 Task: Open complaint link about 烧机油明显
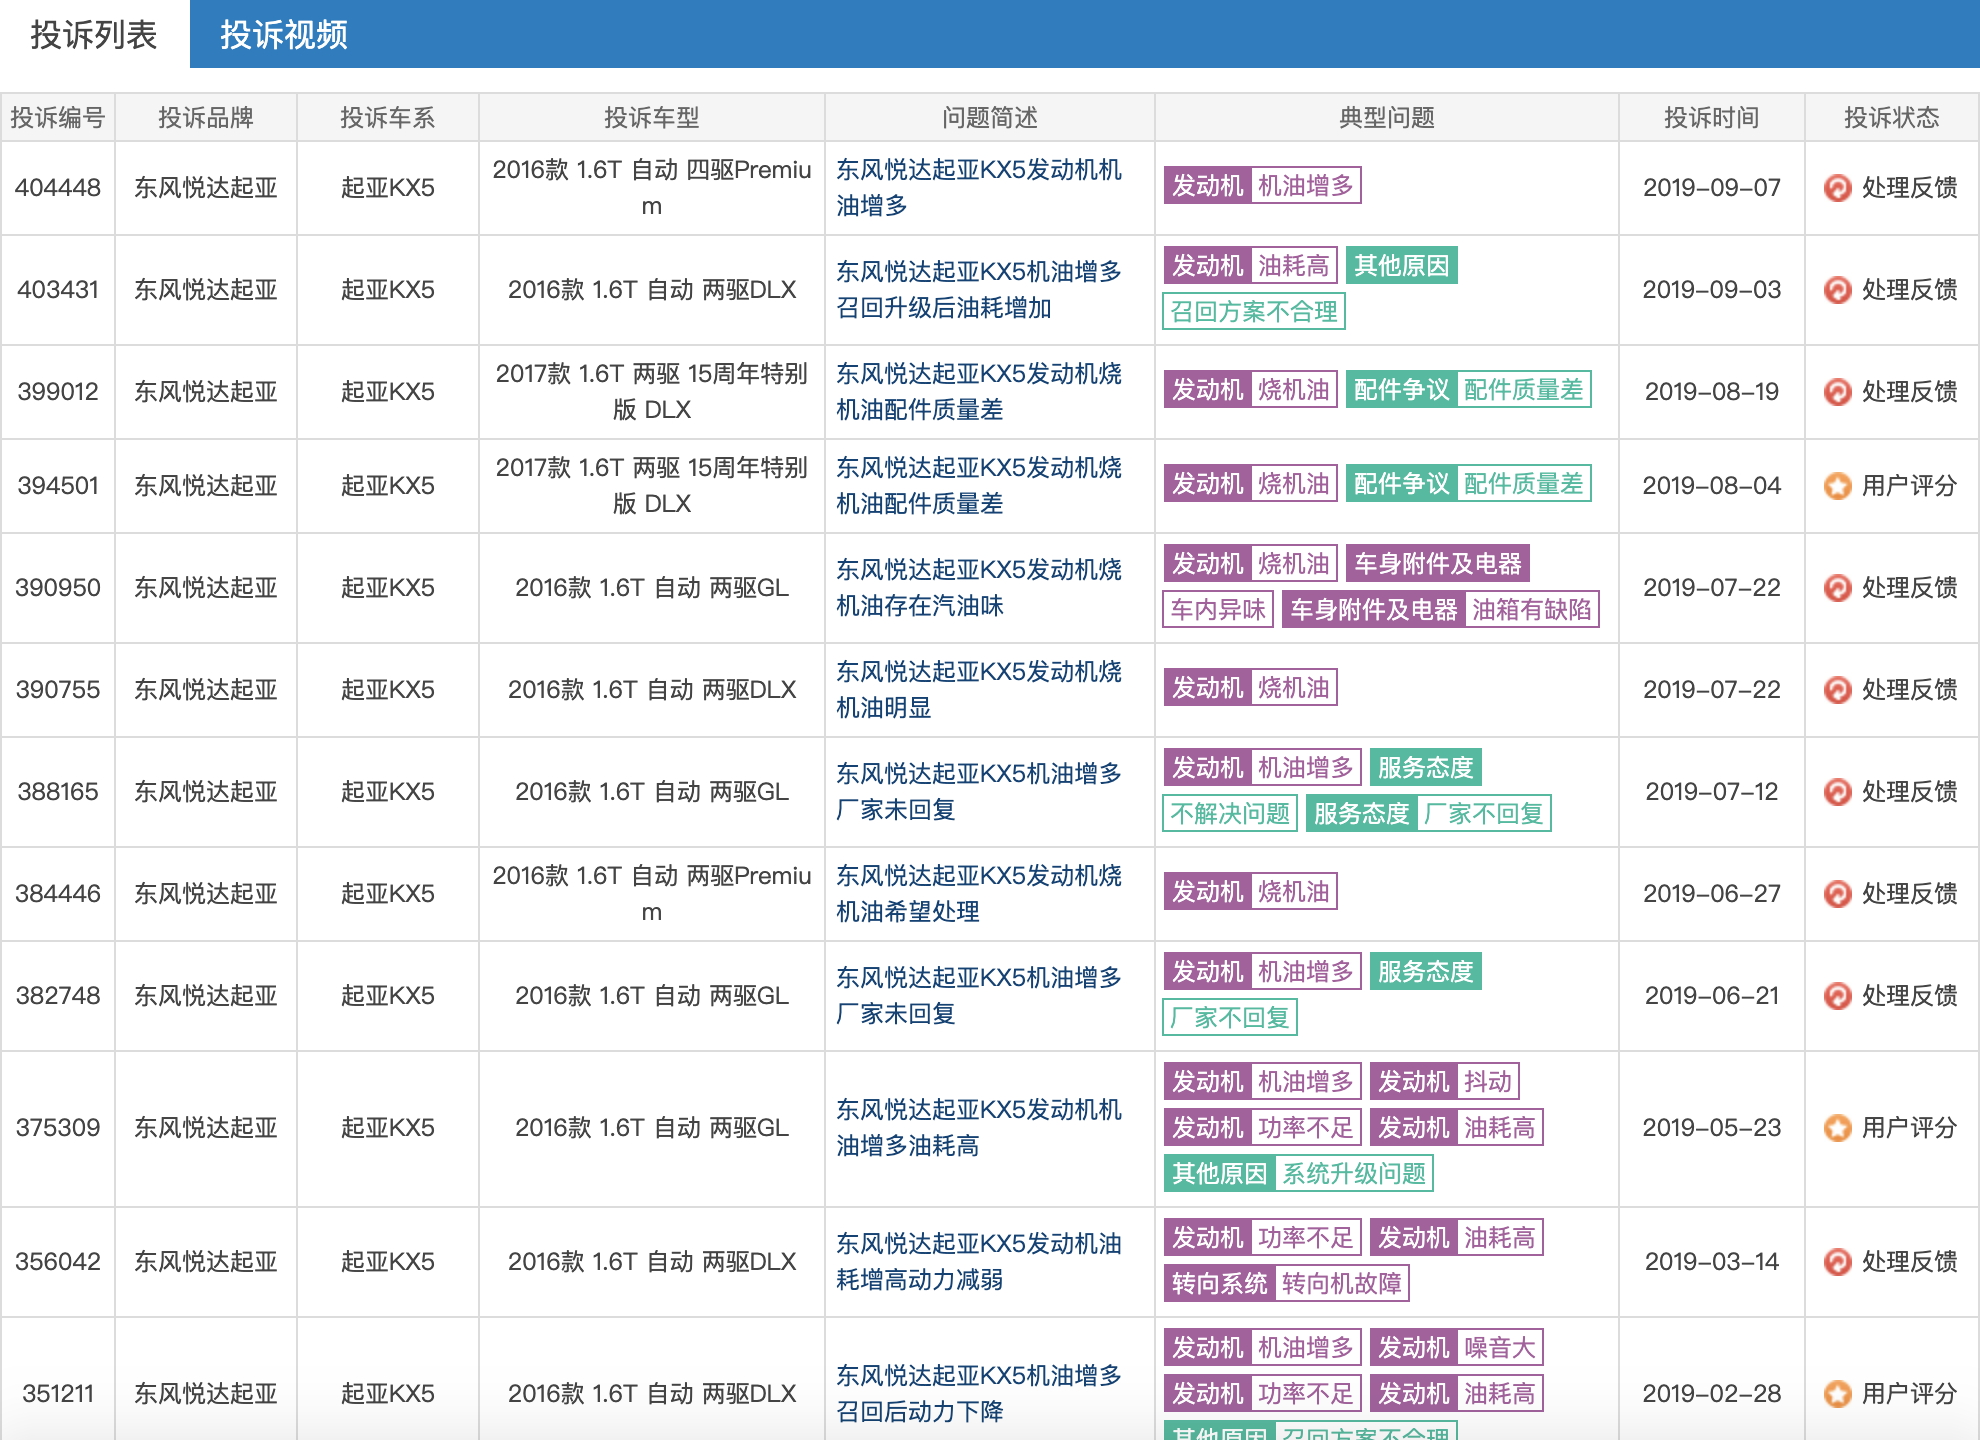pos(979,690)
